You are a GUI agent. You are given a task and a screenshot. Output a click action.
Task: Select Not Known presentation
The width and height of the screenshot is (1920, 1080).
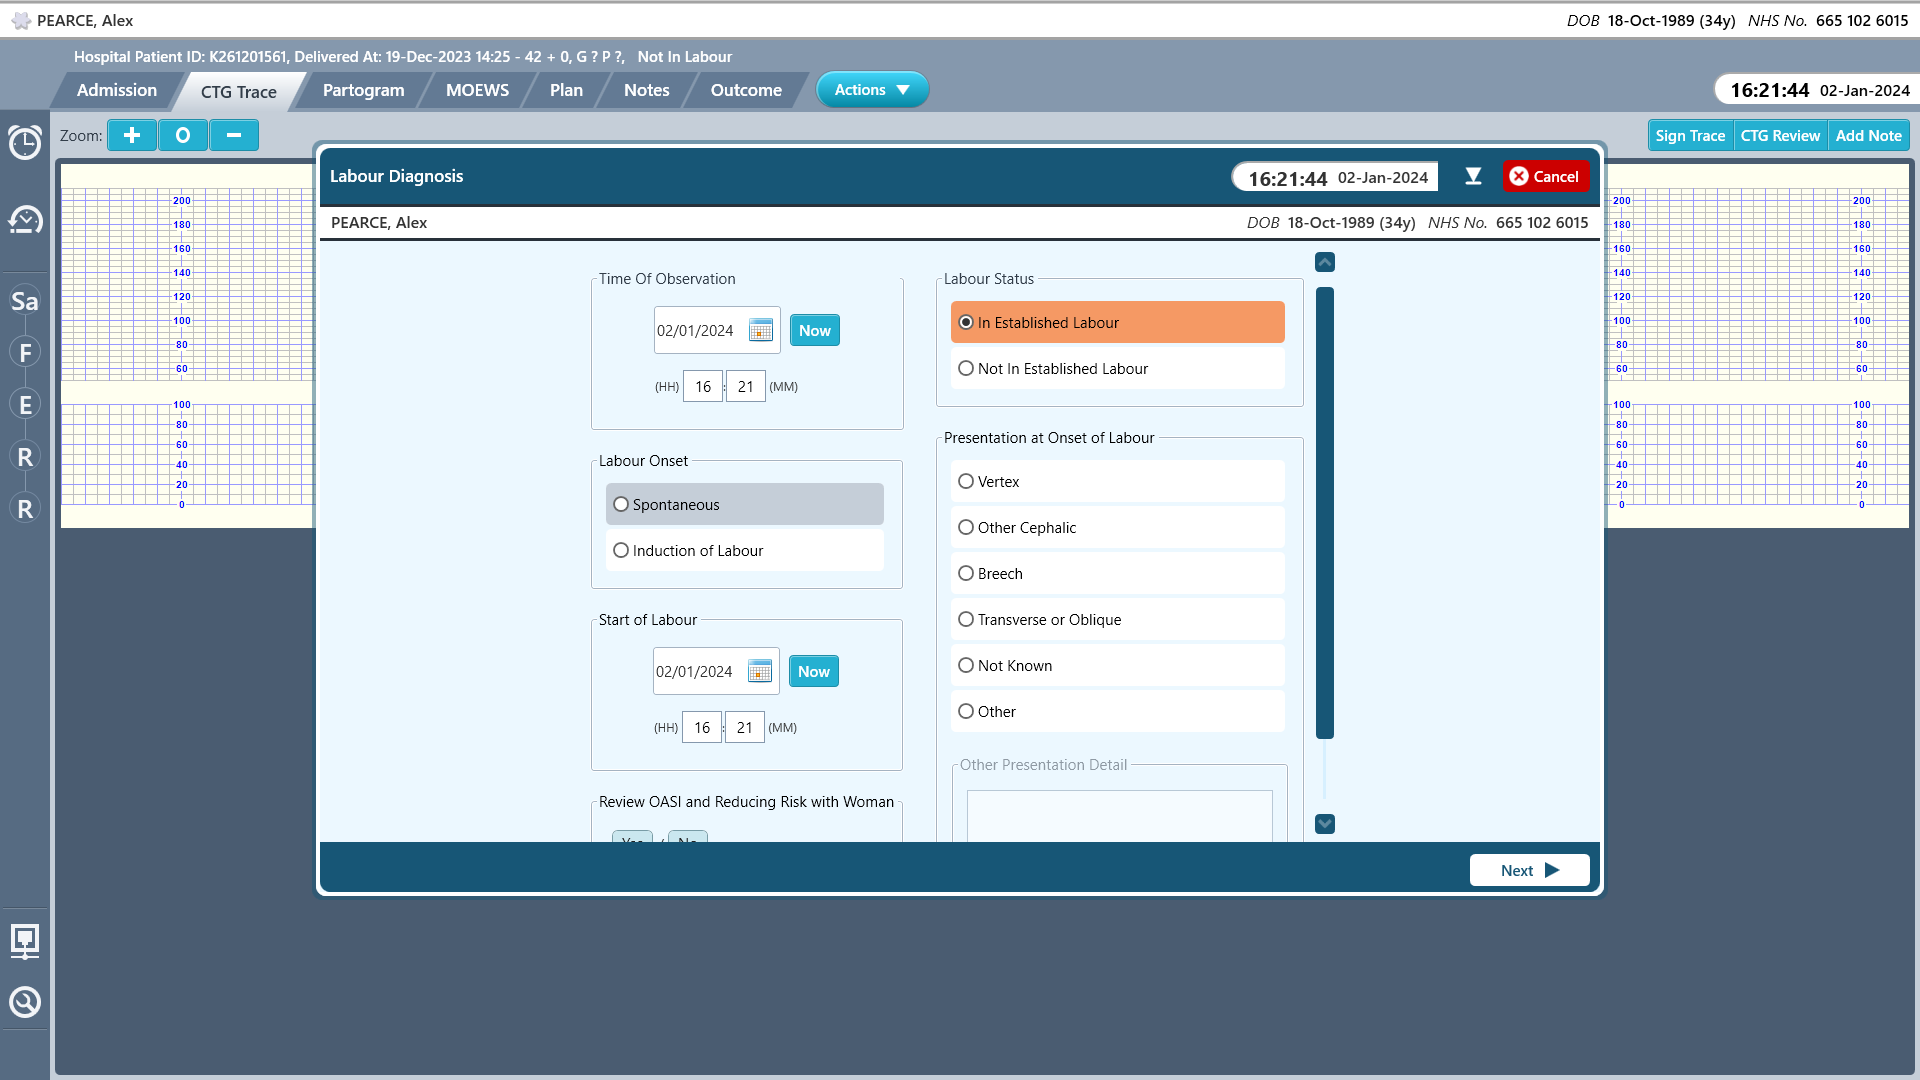coord(1117,666)
